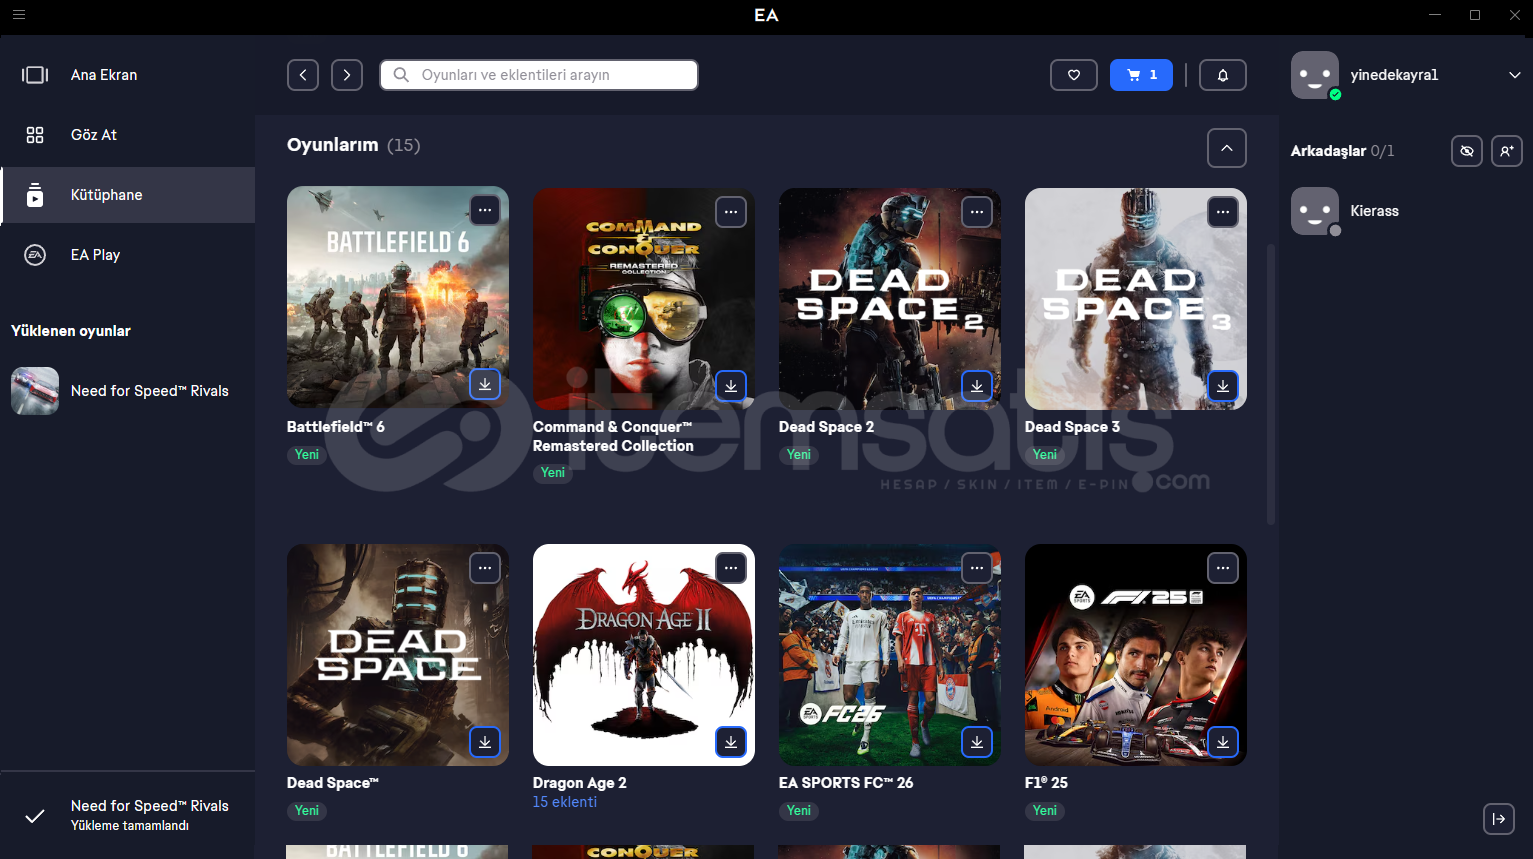This screenshot has width=1533, height=859.
Task: Click the Oyunlarım section heading
Action: click(x=332, y=145)
